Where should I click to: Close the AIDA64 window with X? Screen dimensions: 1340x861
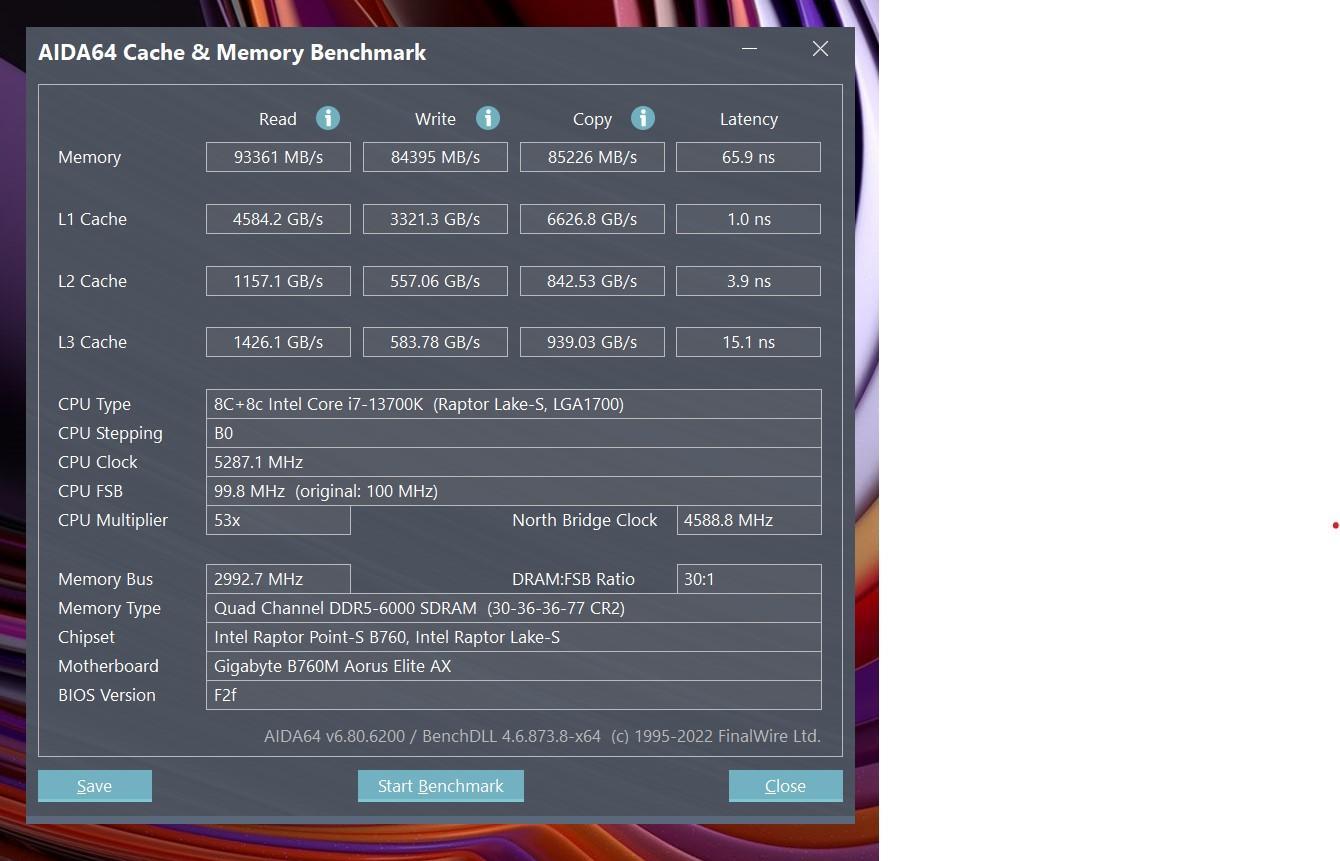pos(820,48)
